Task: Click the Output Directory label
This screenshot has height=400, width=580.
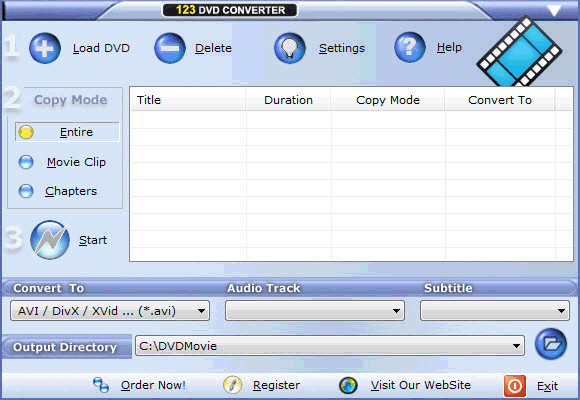Action: click(65, 347)
